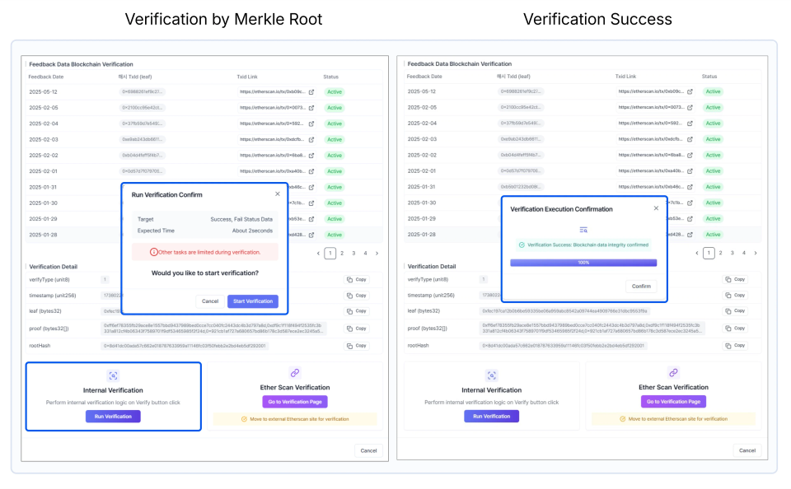Go to previous page arrow in Verification Success panel
The height and width of the screenshot is (489, 791).
pos(697,253)
